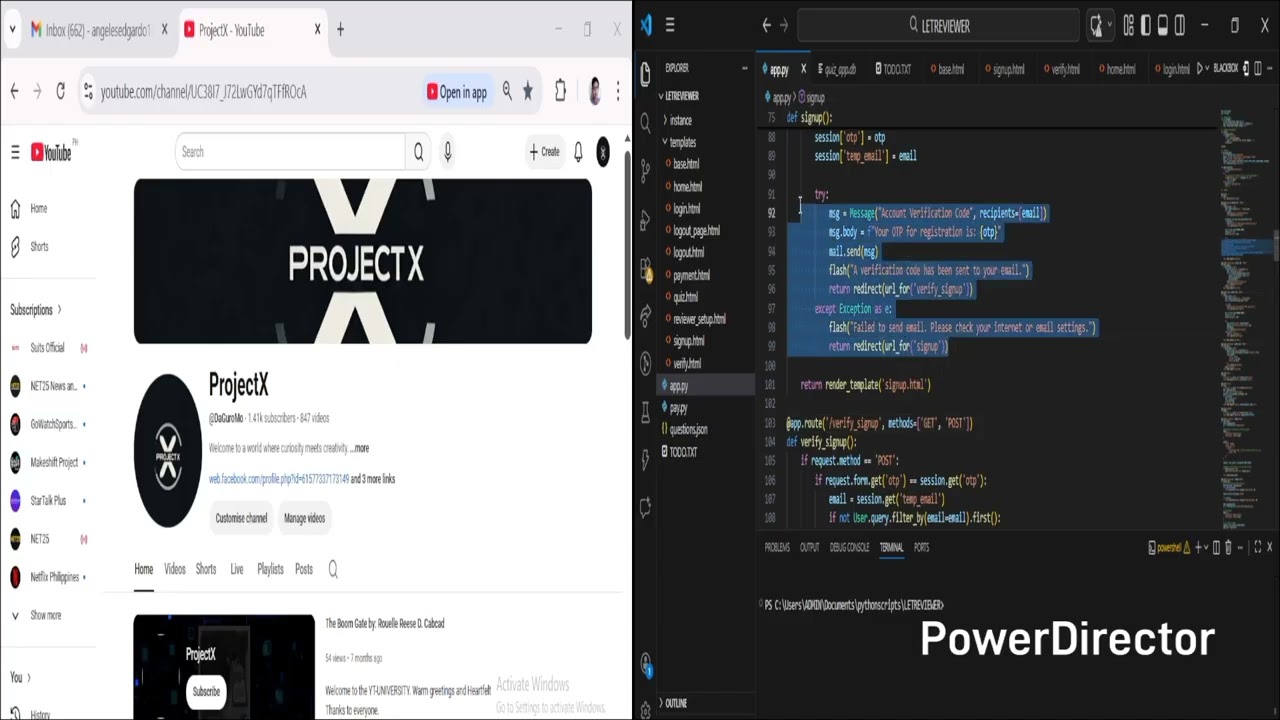Image resolution: width=1280 pixels, height=720 pixels.
Task: Click the YouTube search magnifier button
Action: pos(419,152)
